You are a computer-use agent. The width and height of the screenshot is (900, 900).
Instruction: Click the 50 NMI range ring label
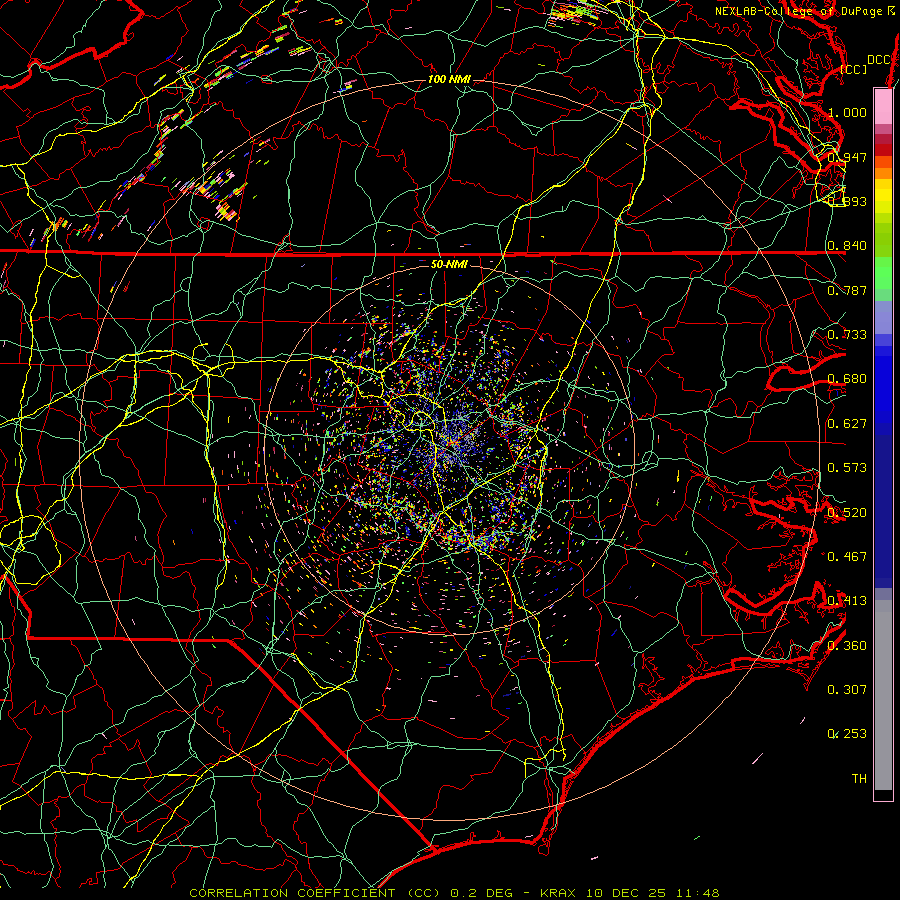pos(449,265)
